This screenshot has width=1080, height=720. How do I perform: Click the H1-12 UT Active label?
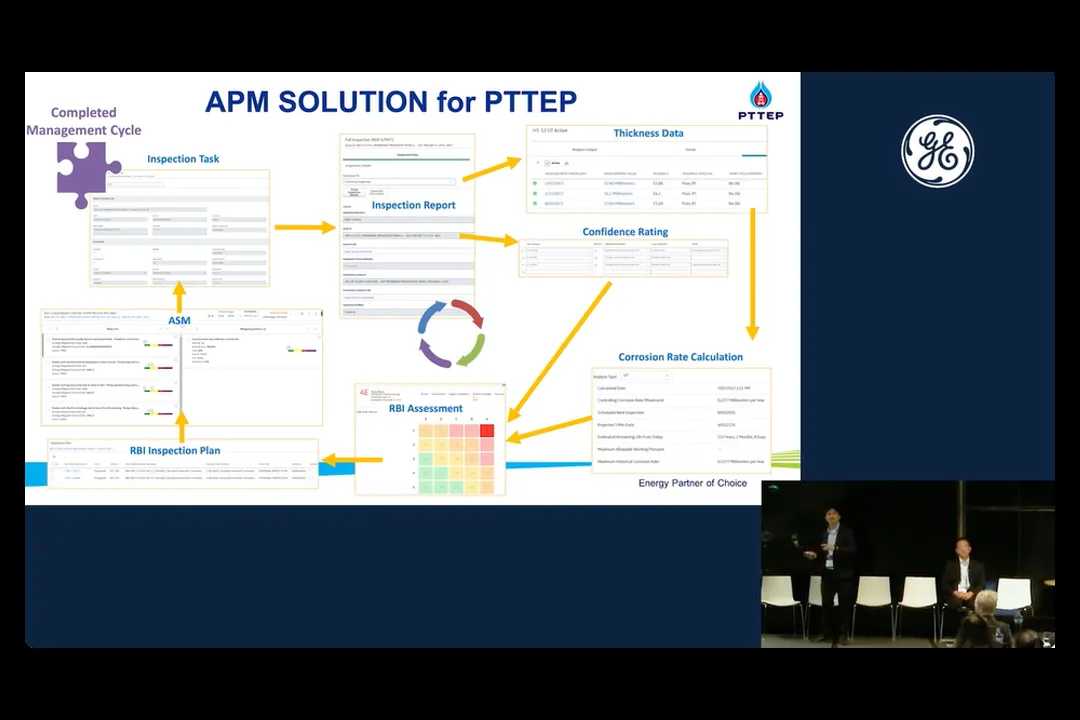click(550, 130)
